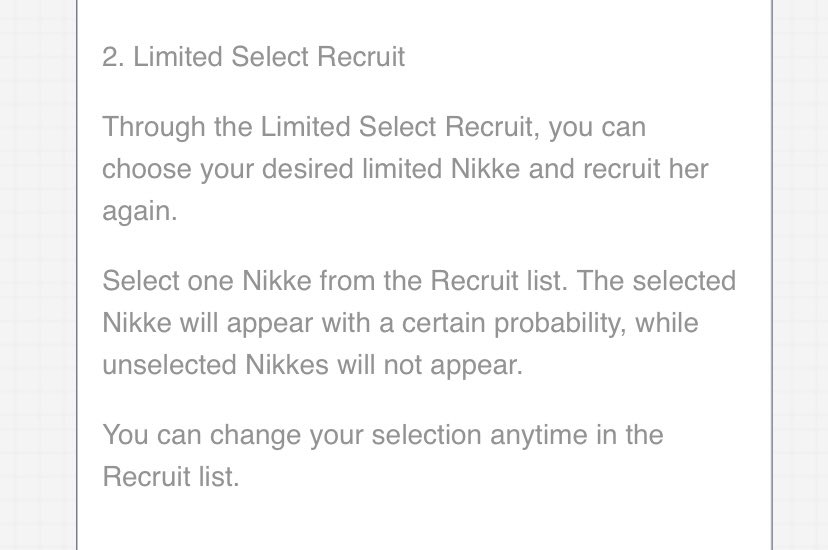This screenshot has height=550, width=828.
Task: Click the words "The selected" ending a line
Action: (x=656, y=280)
